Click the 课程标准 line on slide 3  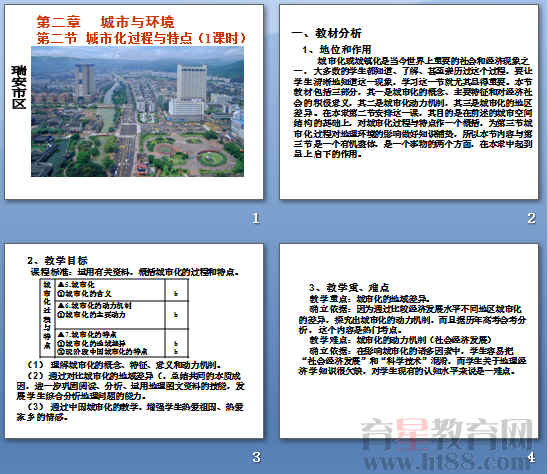point(135,272)
